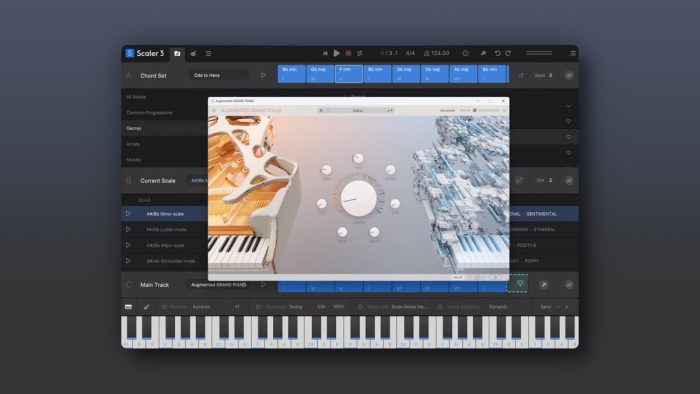Switch to keyboard view icon
The width and height of the screenshot is (700, 394).
tap(129, 307)
